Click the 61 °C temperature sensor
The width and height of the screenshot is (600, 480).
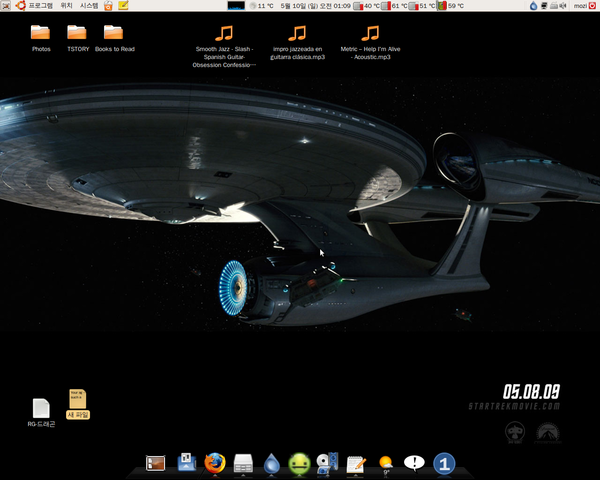395,6
